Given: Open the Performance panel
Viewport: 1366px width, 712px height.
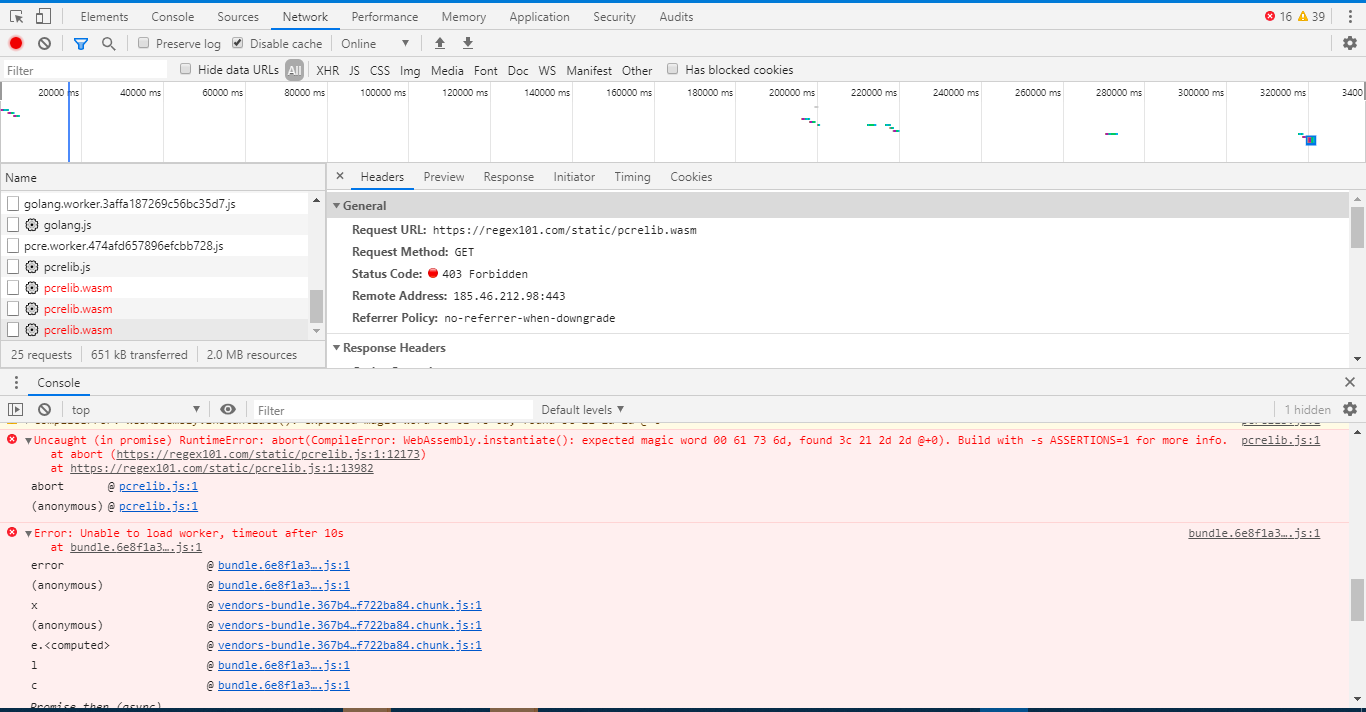Looking at the screenshot, I should 384,16.
